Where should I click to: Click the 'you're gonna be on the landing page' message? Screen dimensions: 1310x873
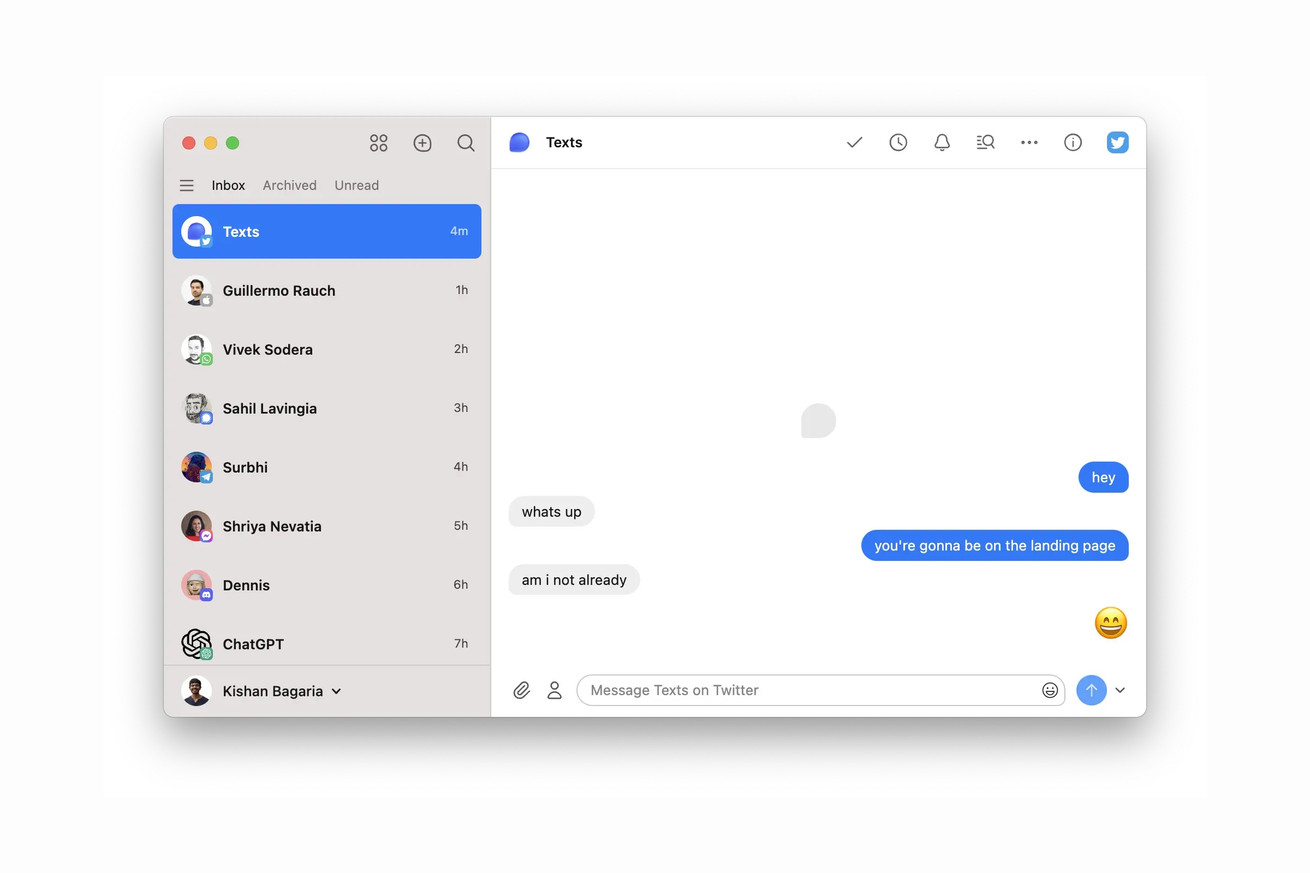(995, 545)
